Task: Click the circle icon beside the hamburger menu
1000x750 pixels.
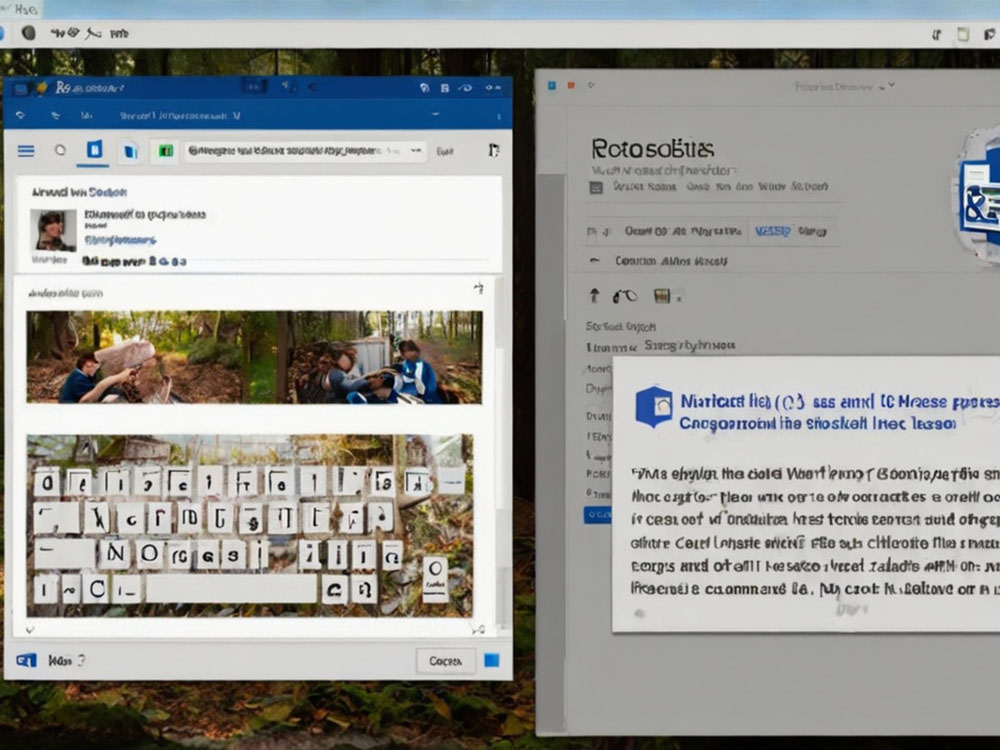Action: tap(60, 151)
